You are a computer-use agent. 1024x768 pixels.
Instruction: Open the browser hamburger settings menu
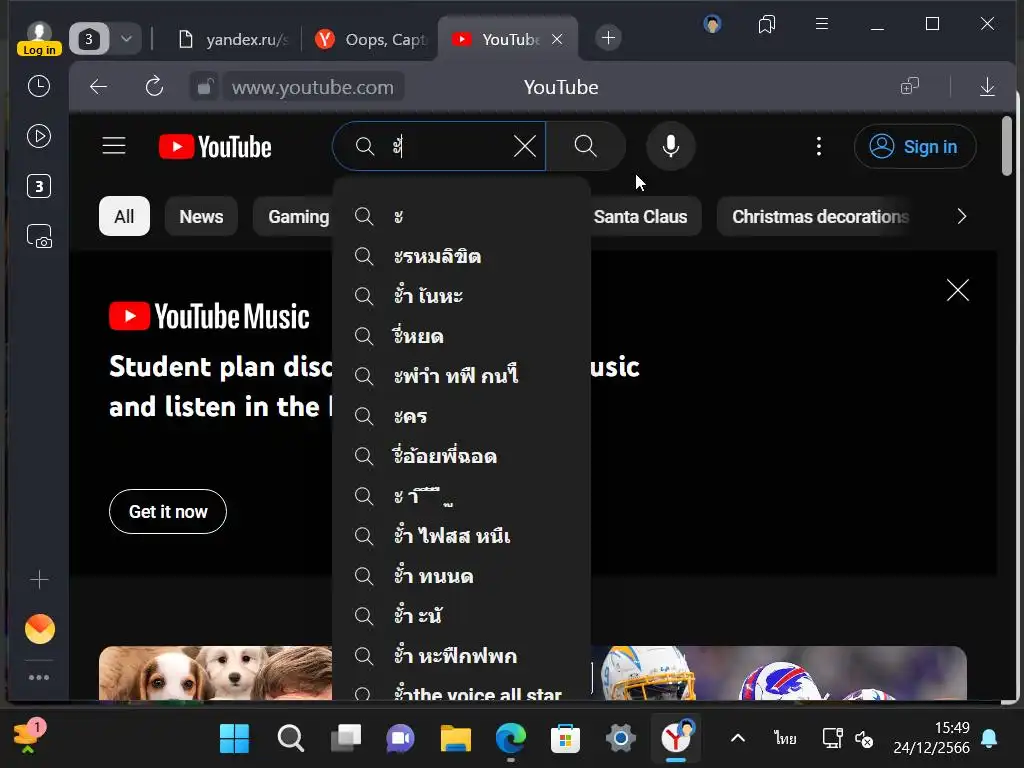click(822, 24)
